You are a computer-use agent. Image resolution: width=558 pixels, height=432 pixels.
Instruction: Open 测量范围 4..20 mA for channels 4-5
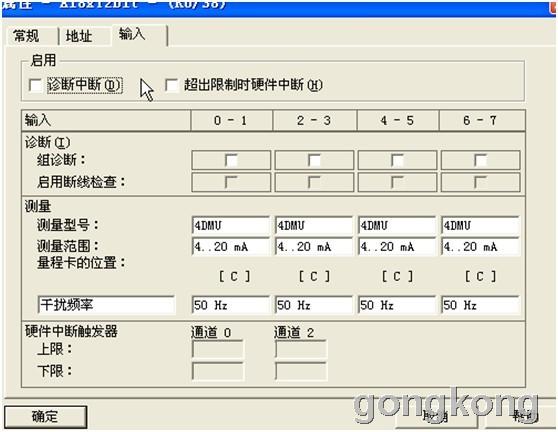coord(397,247)
